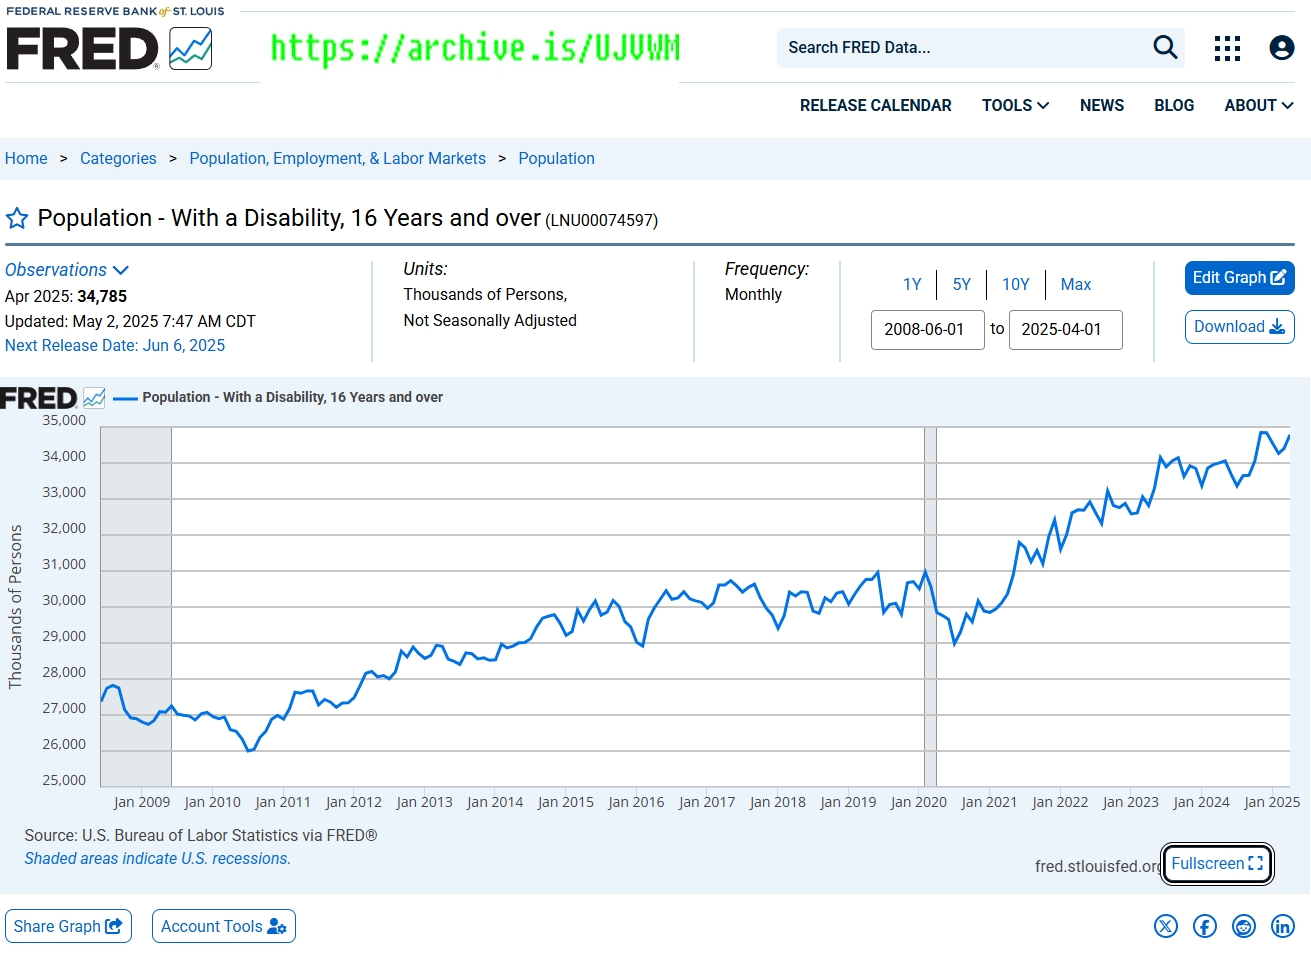
Task: Click the Share Graph button
Action: point(68,926)
